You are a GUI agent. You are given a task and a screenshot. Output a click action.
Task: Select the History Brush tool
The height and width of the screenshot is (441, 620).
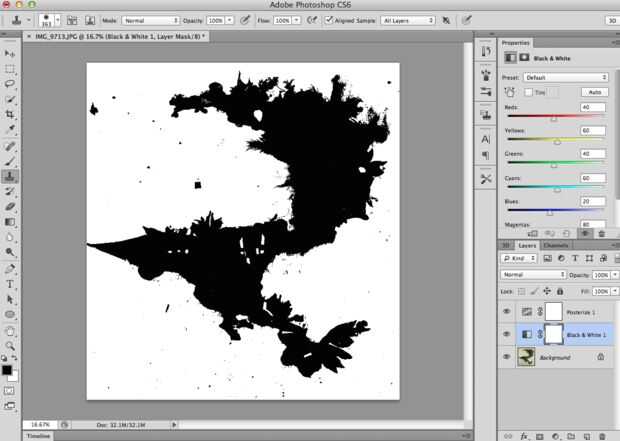click(x=10, y=192)
